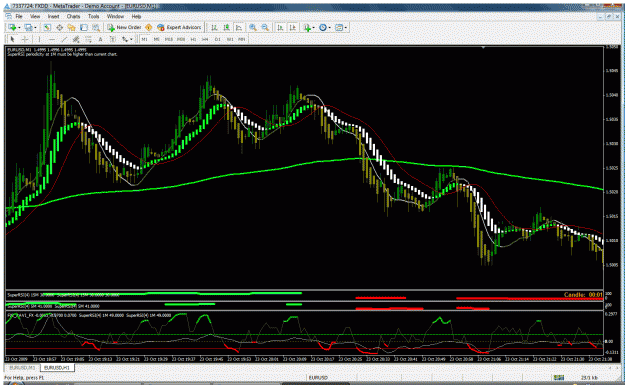Toggle the Navigator star-folder icon
The height and width of the screenshot is (385, 625).
(71, 28)
